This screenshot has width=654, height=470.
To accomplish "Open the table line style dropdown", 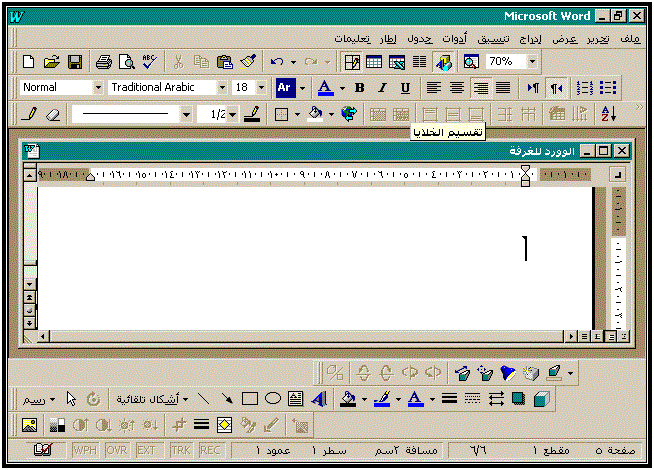I will [x=186, y=114].
